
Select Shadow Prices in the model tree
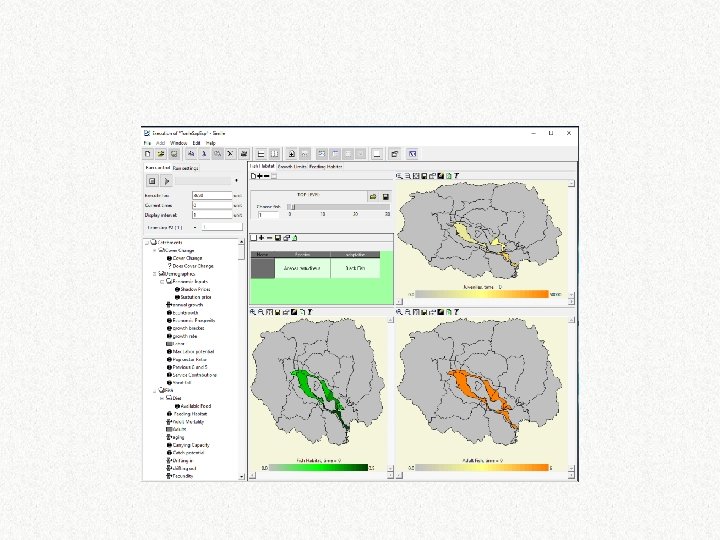click(195, 289)
